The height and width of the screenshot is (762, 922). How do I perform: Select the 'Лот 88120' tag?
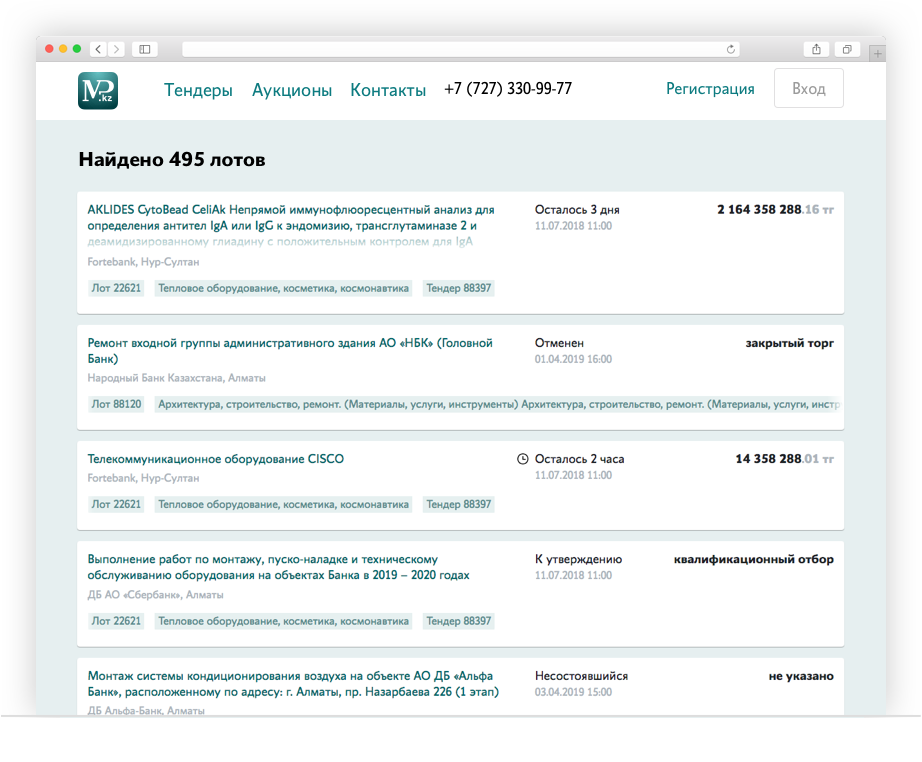pyautogui.click(x=116, y=405)
